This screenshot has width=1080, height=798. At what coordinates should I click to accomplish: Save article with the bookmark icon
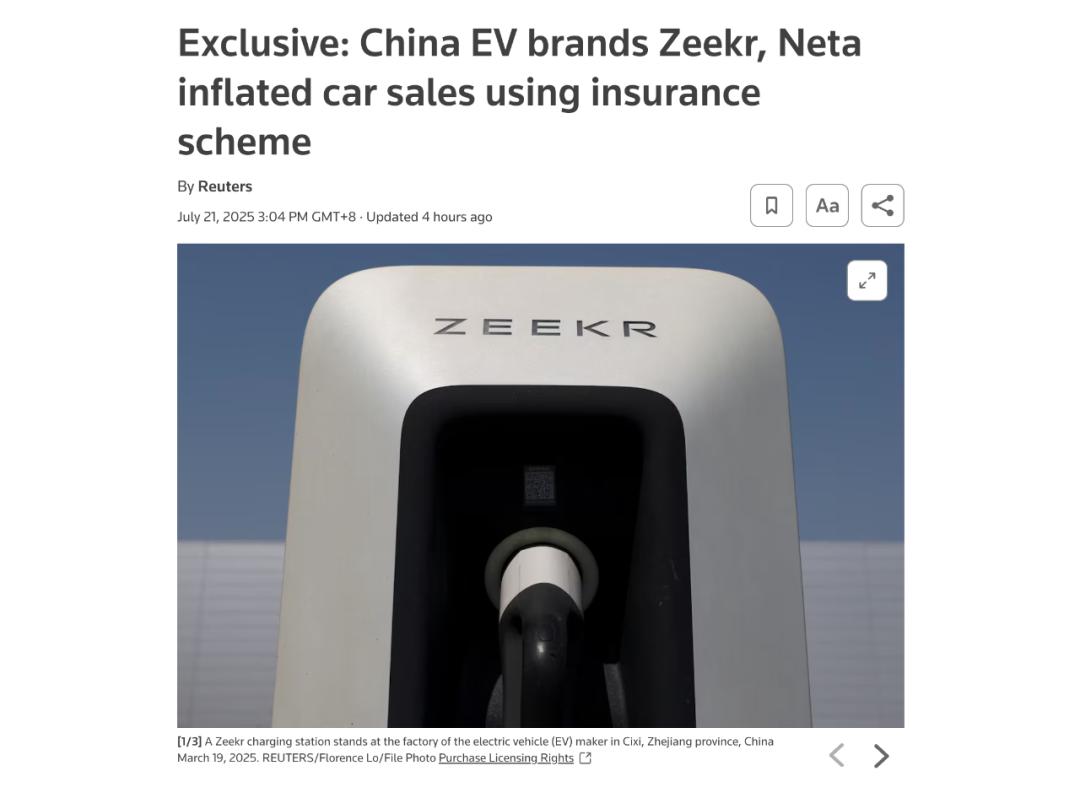[771, 205]
